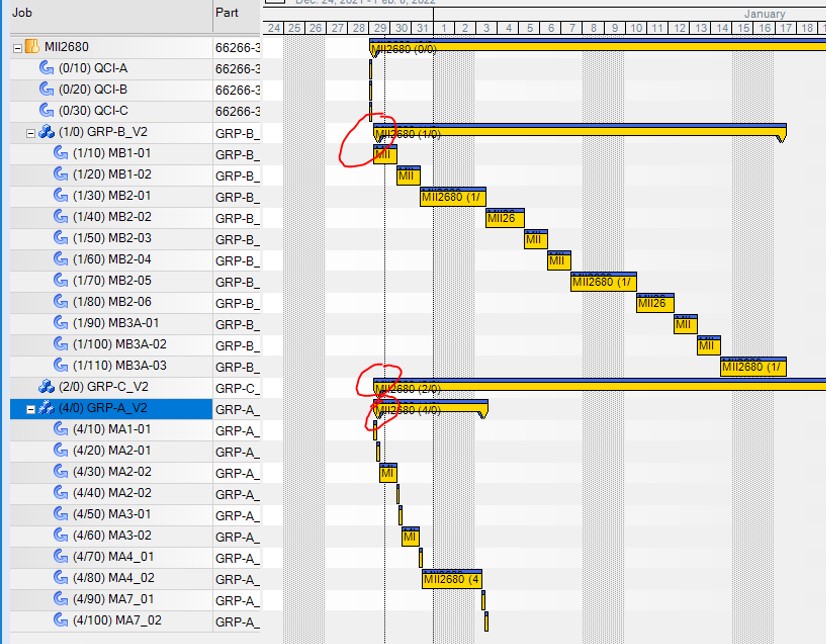Click the GRP-C_ part cell
Screen dimensions: 826x644
point(237,388)
